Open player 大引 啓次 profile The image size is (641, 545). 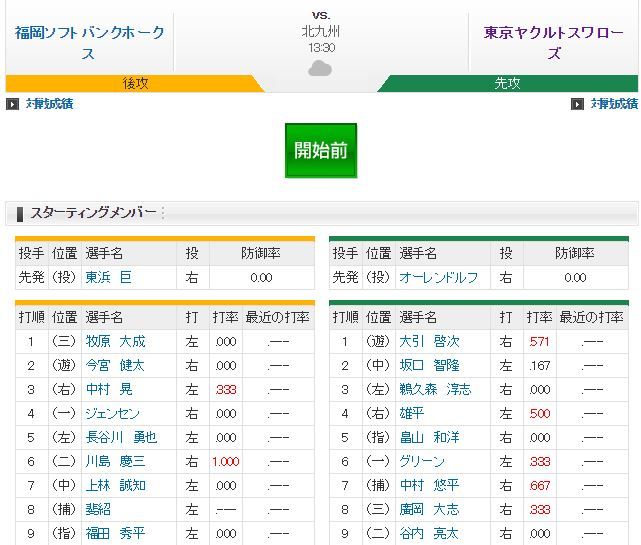[430, 341]
